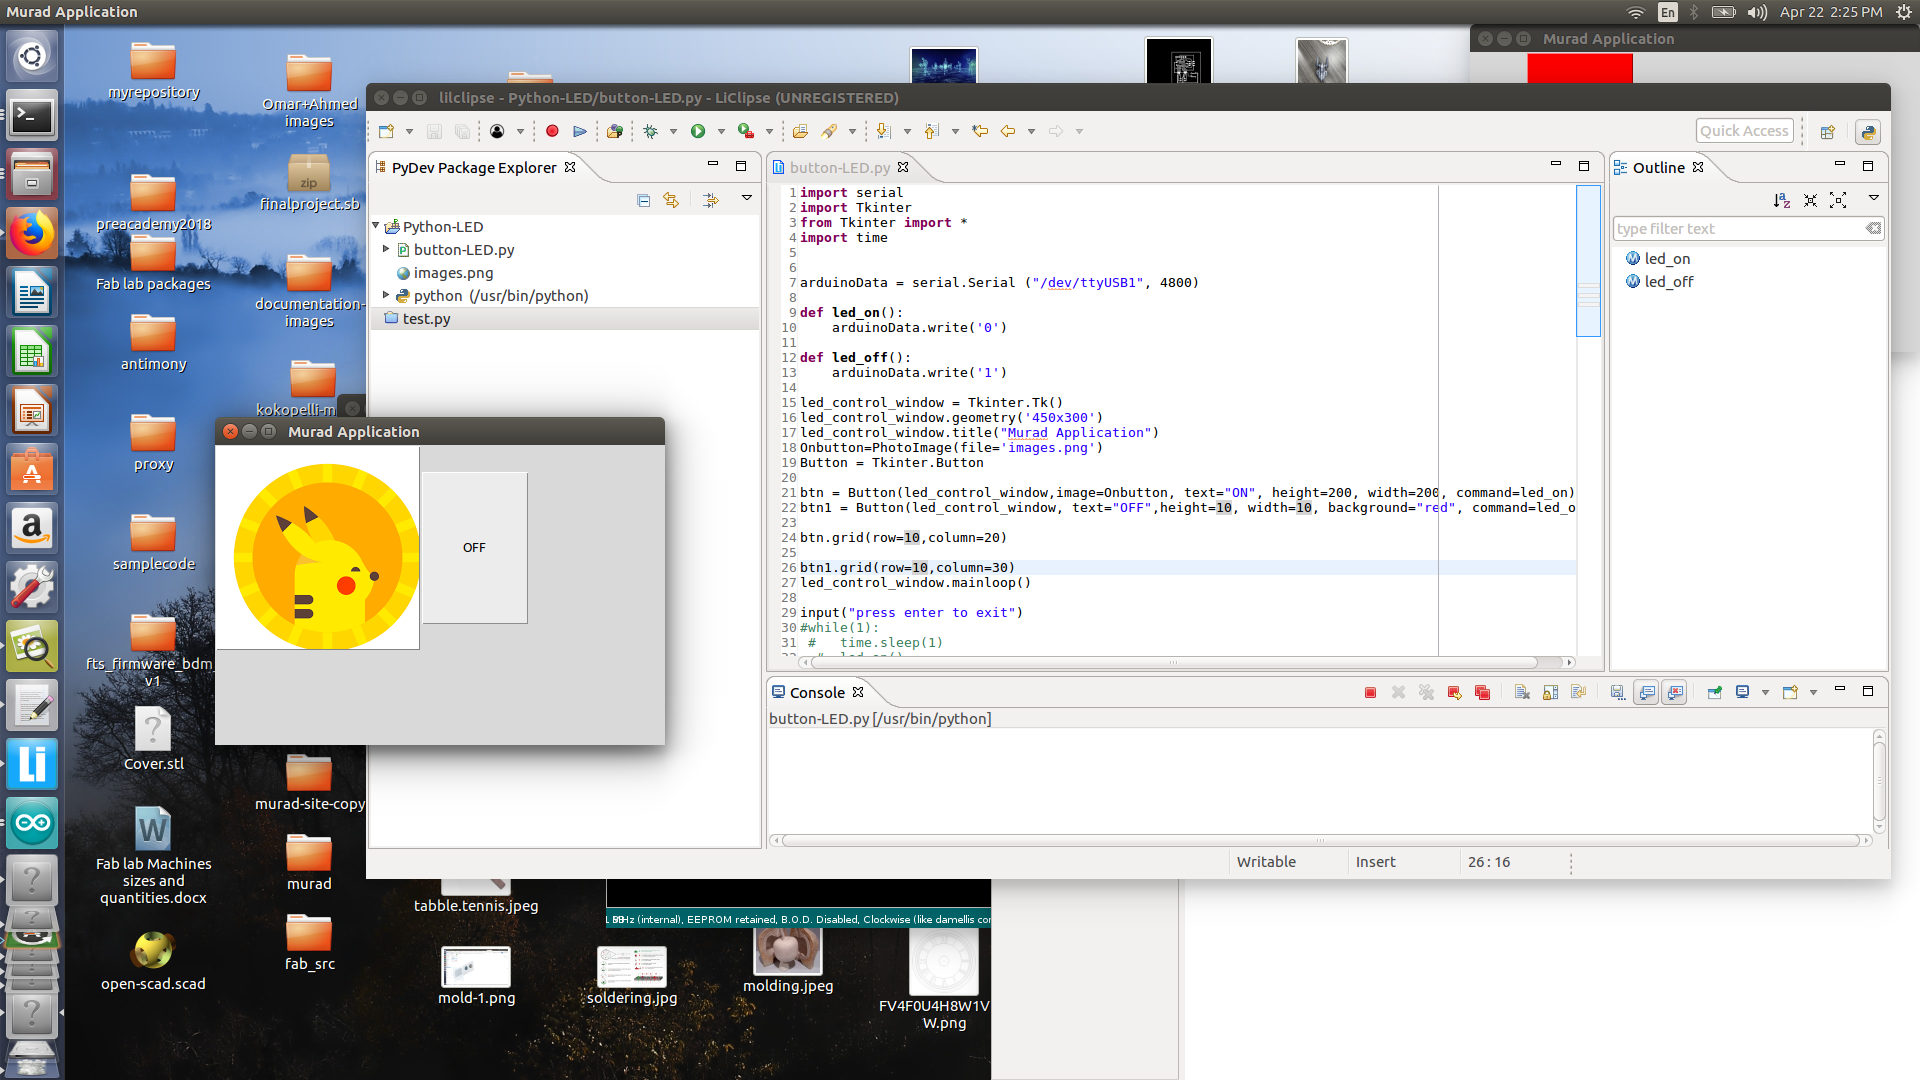This screenshot has width=1920, height=1080.
Task: Expand the button-LED.py tree node
Action: 386,249
